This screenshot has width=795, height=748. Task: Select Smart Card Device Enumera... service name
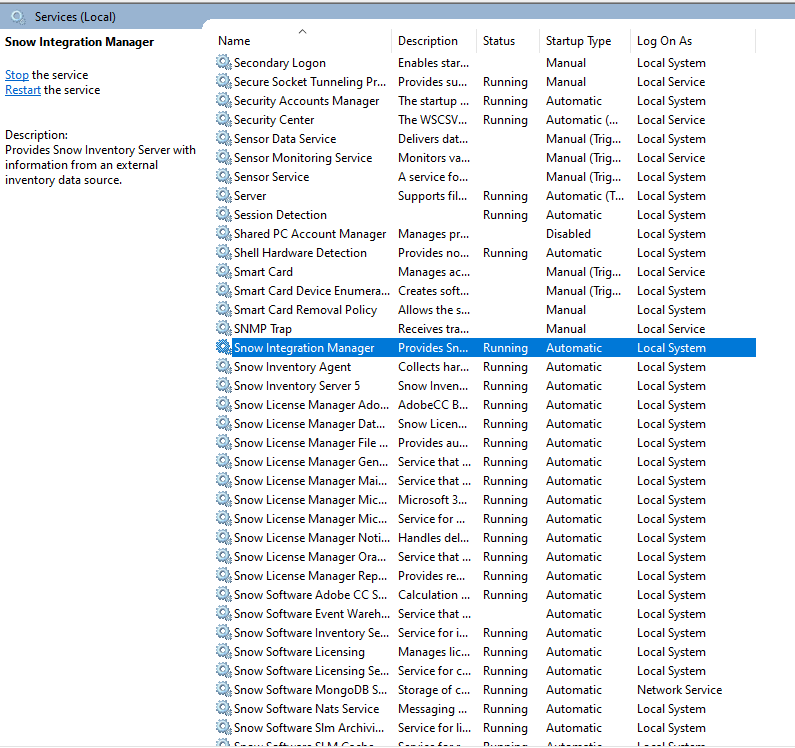click(312, 291)
